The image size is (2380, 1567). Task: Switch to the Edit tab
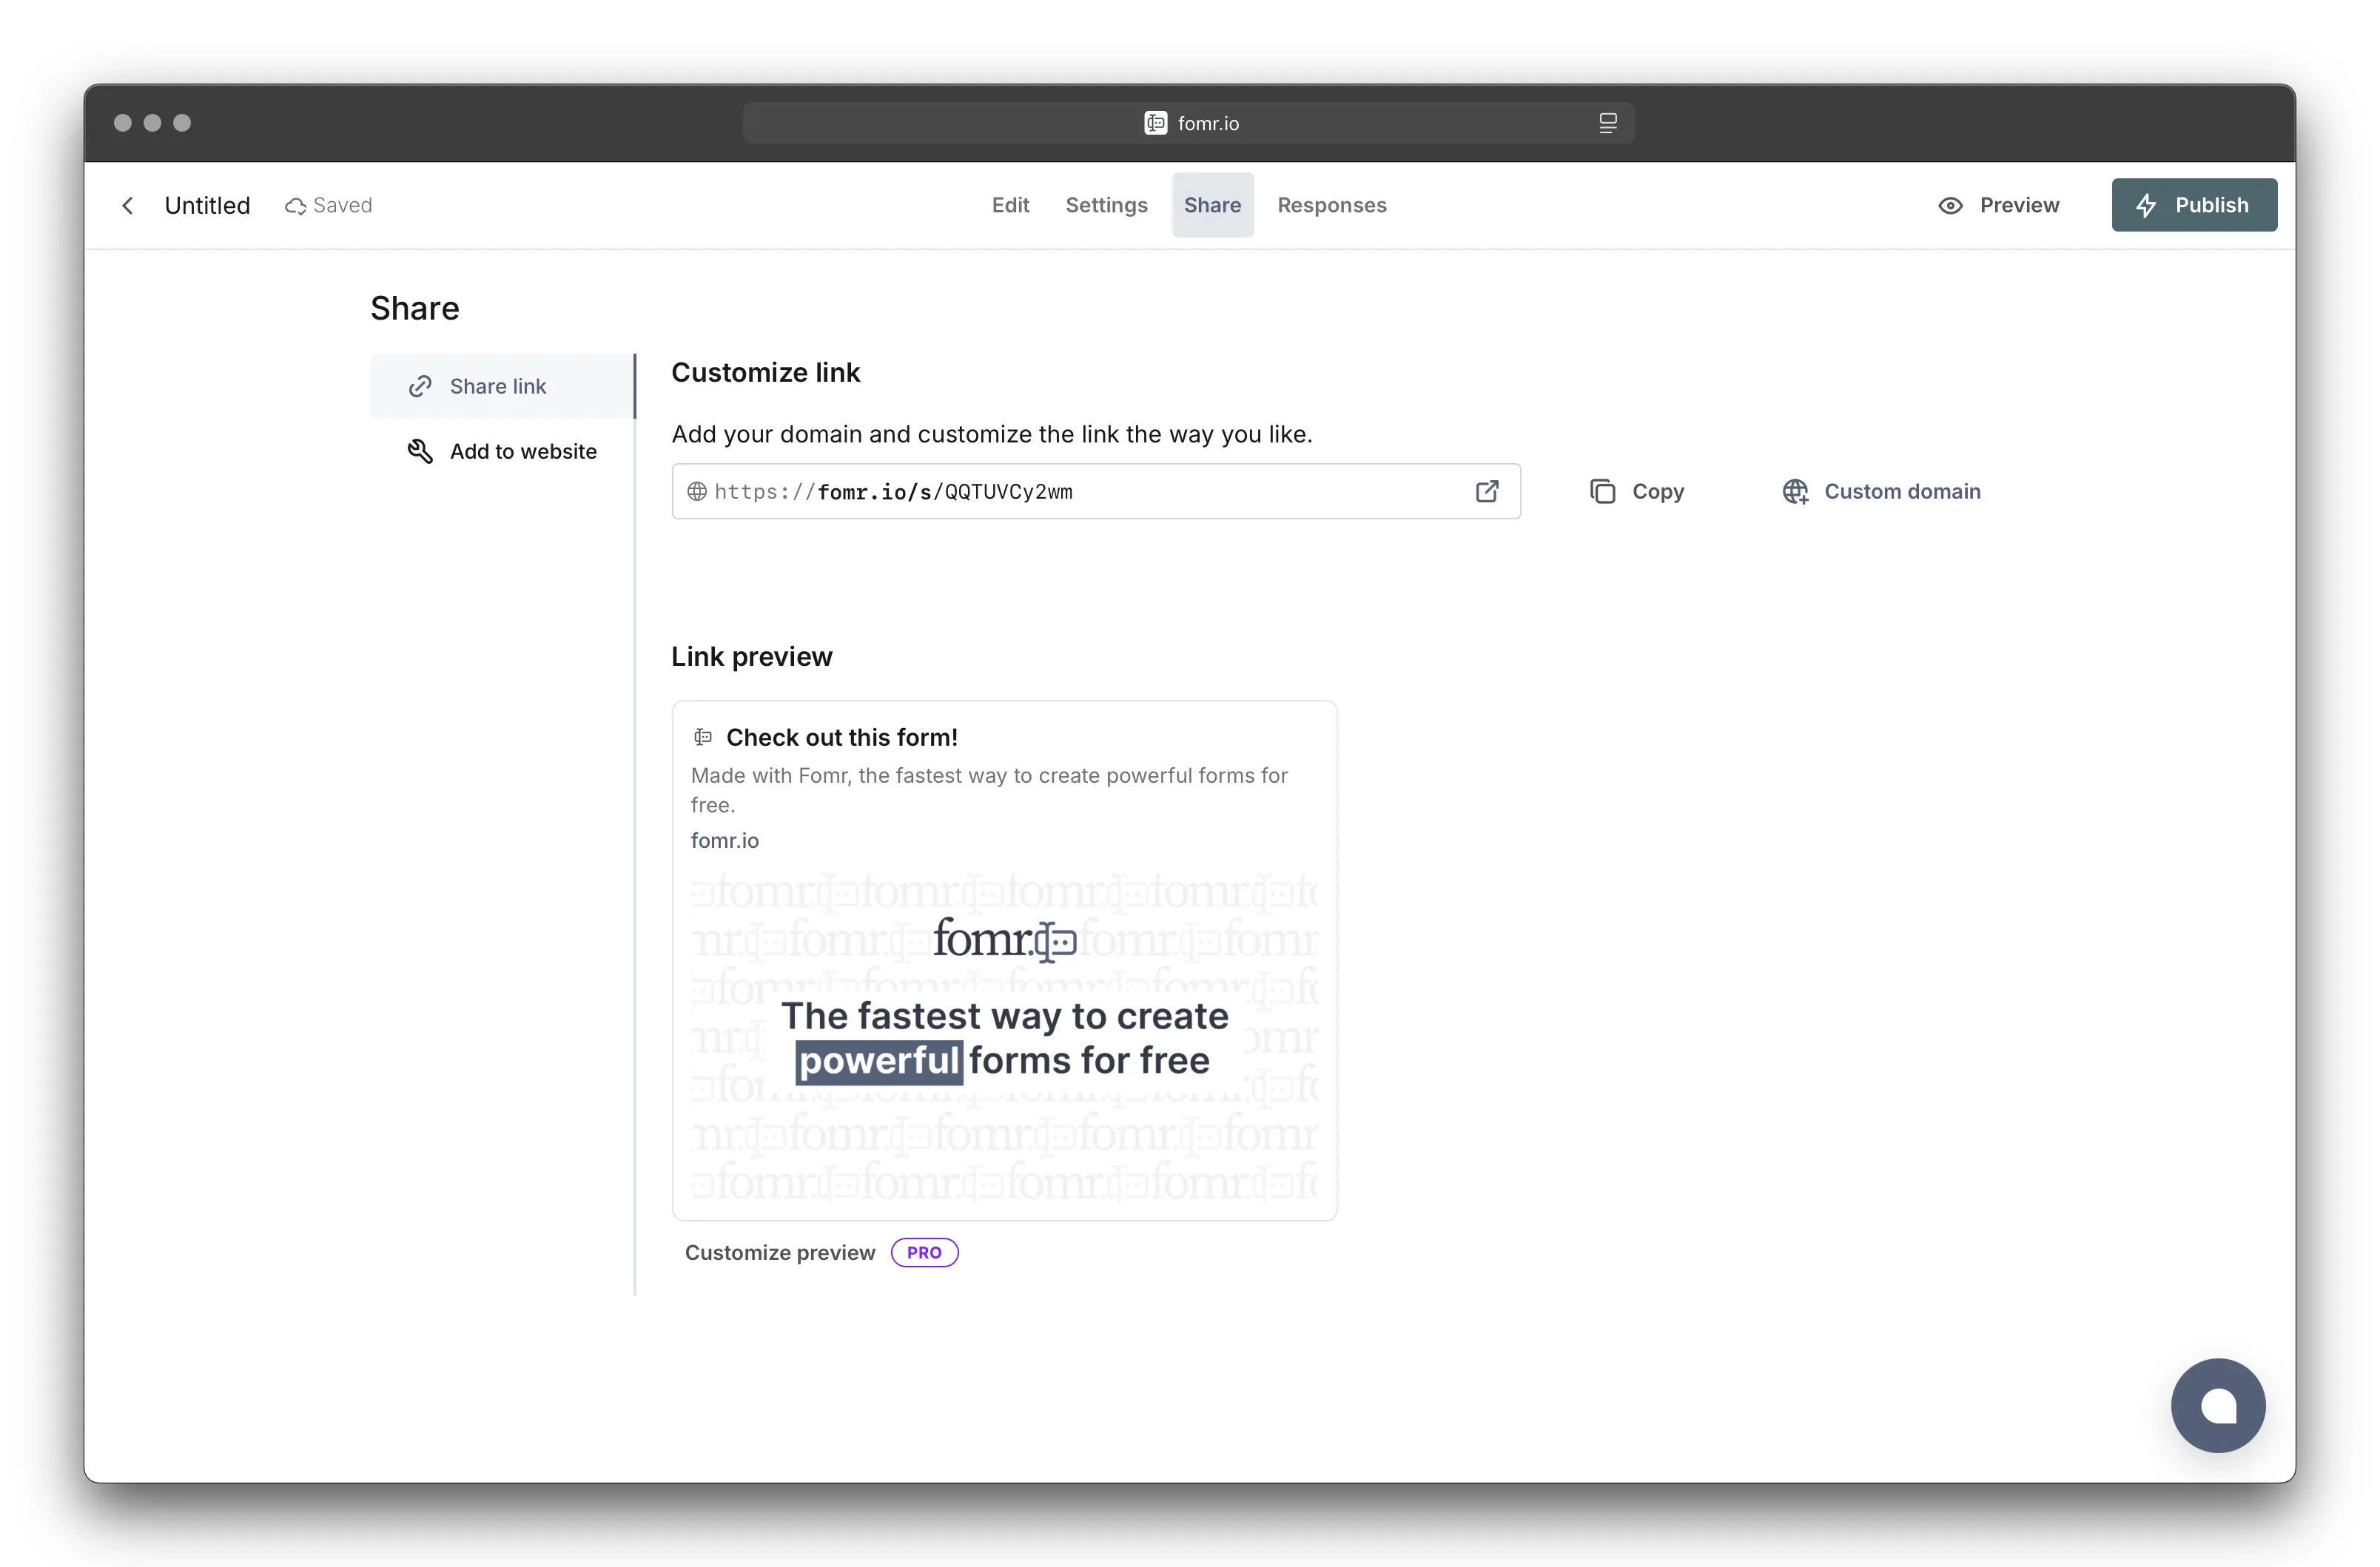pos(1010,205)
